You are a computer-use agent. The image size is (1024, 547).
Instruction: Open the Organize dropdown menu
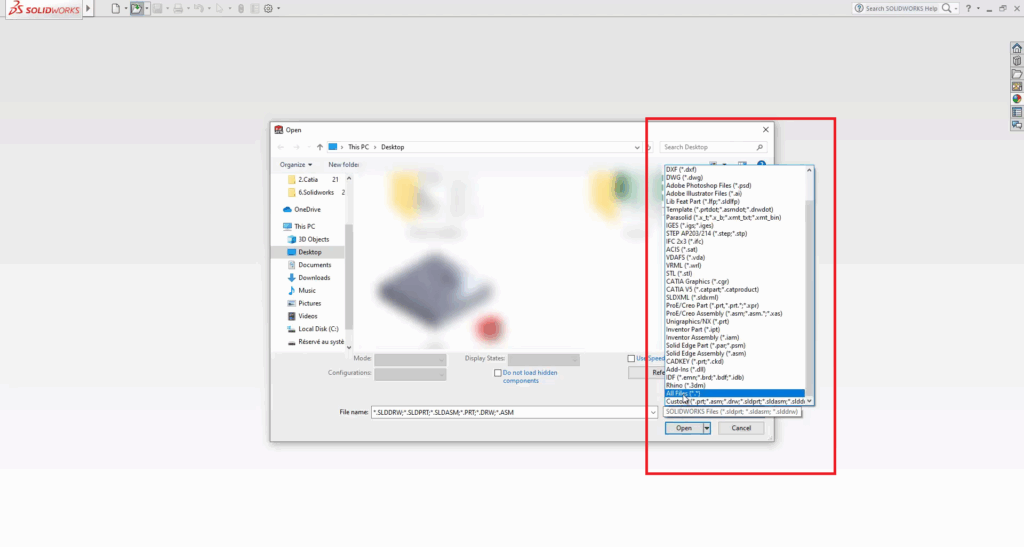[296, 165]
